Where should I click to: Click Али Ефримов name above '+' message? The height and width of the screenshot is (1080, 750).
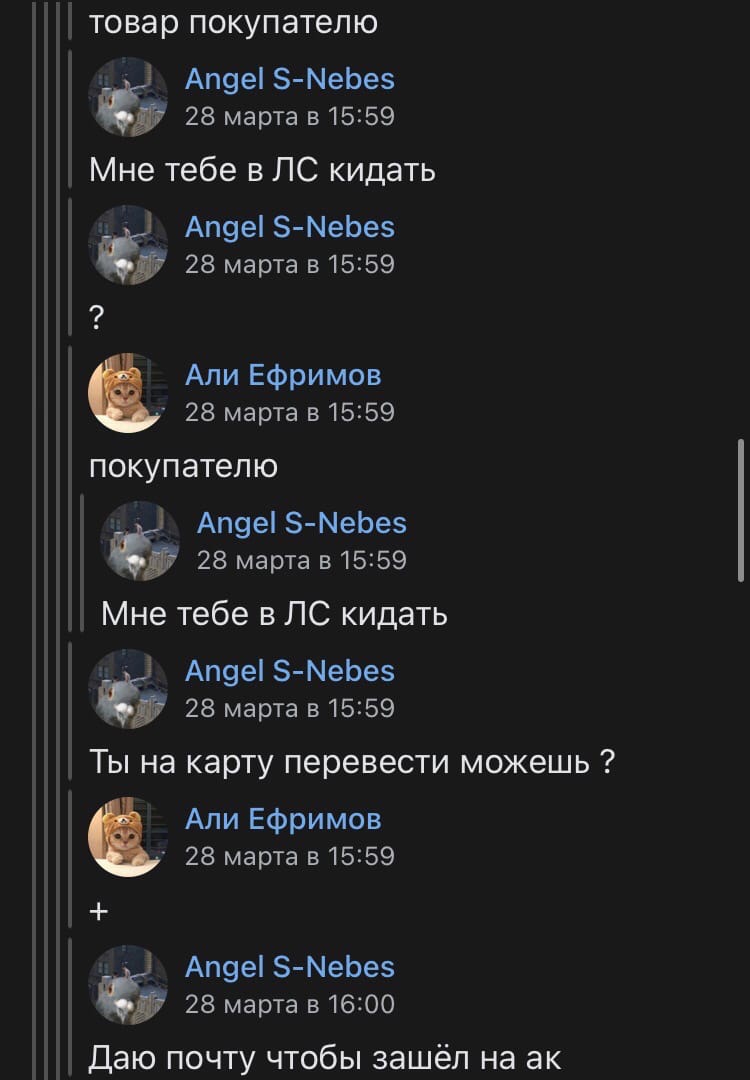click(x=283, y=820)
